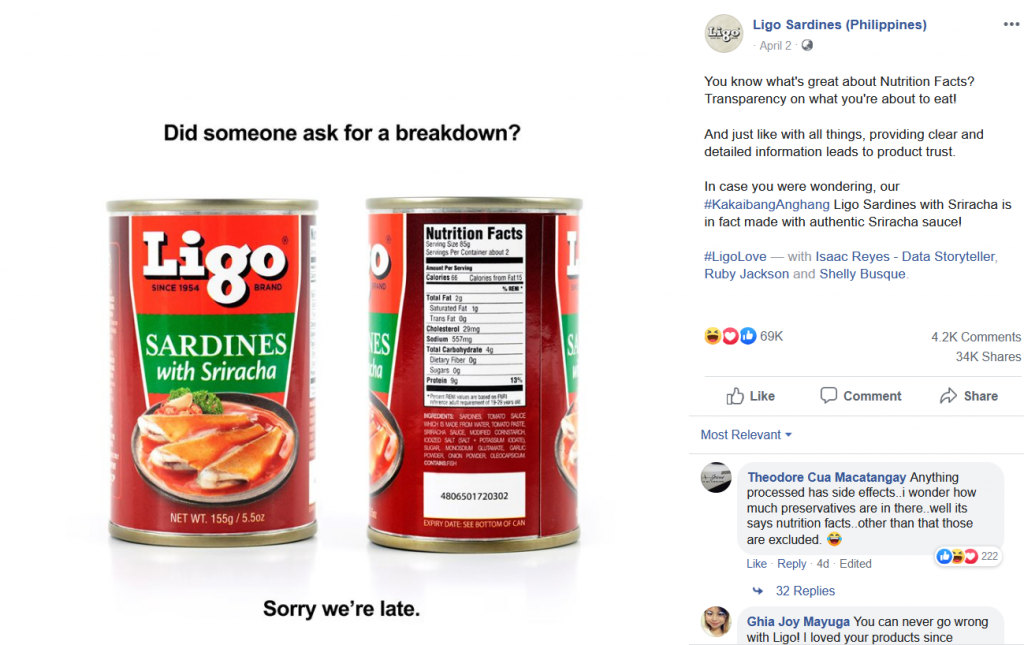The width and height of the screenshot is (1024, 645).
Task: Open tagged profile Shelly Busque
Action: [862, 274]
